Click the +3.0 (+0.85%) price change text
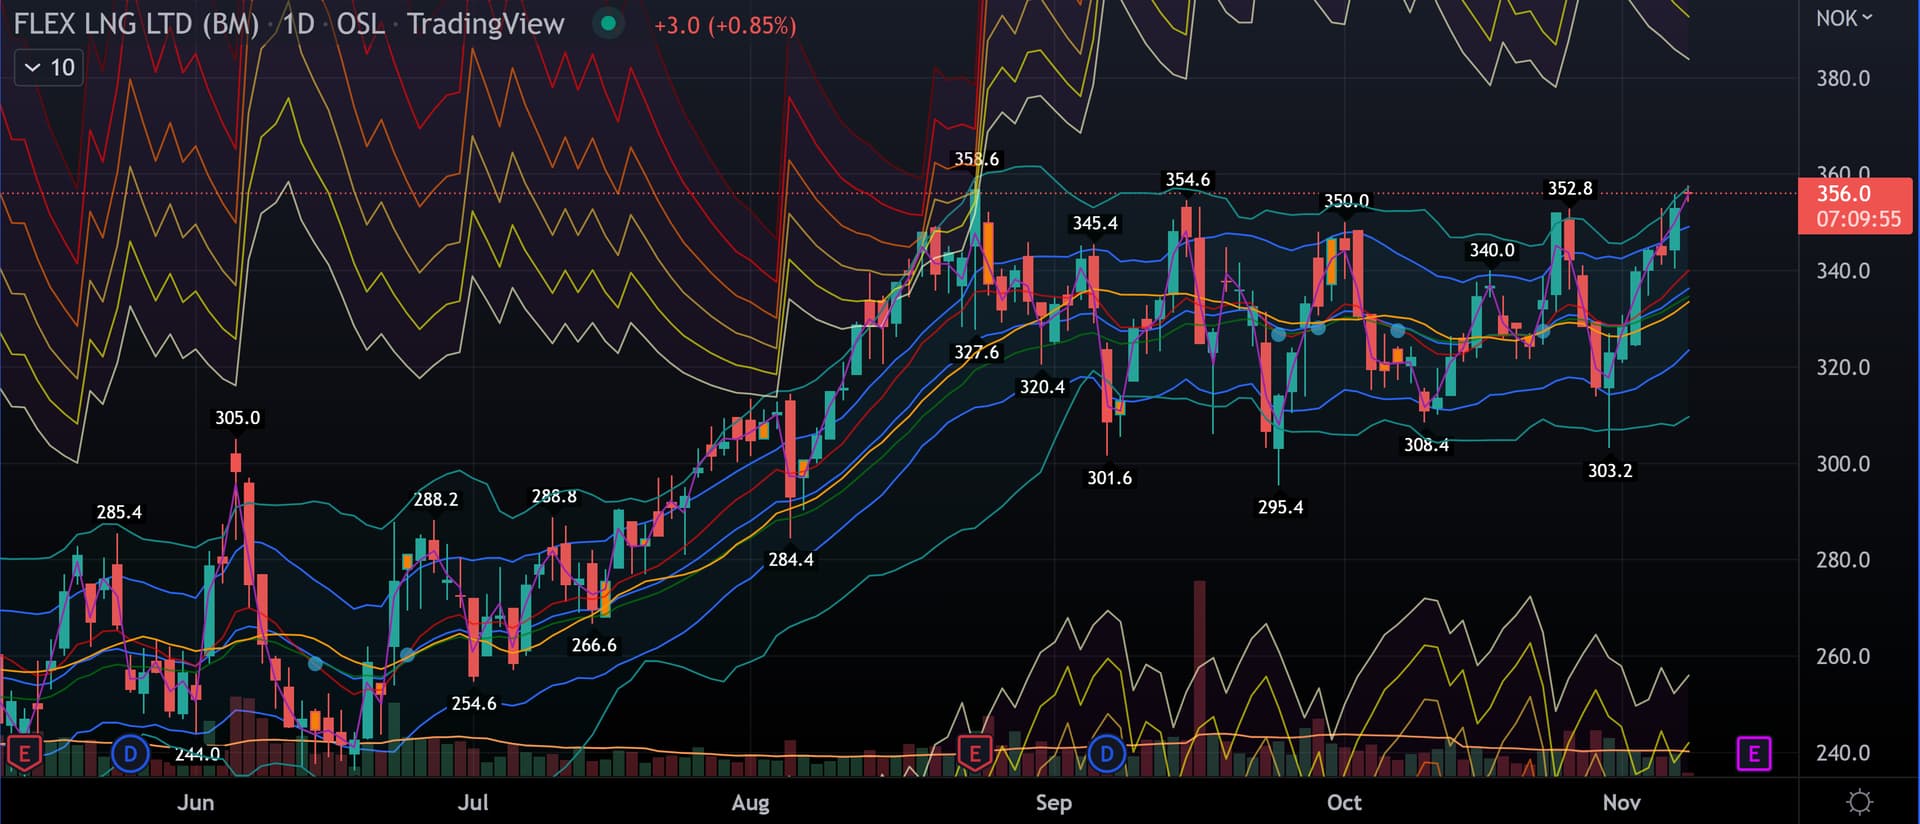This screenshot has width=1920, height=824. [x=725, y=25]
